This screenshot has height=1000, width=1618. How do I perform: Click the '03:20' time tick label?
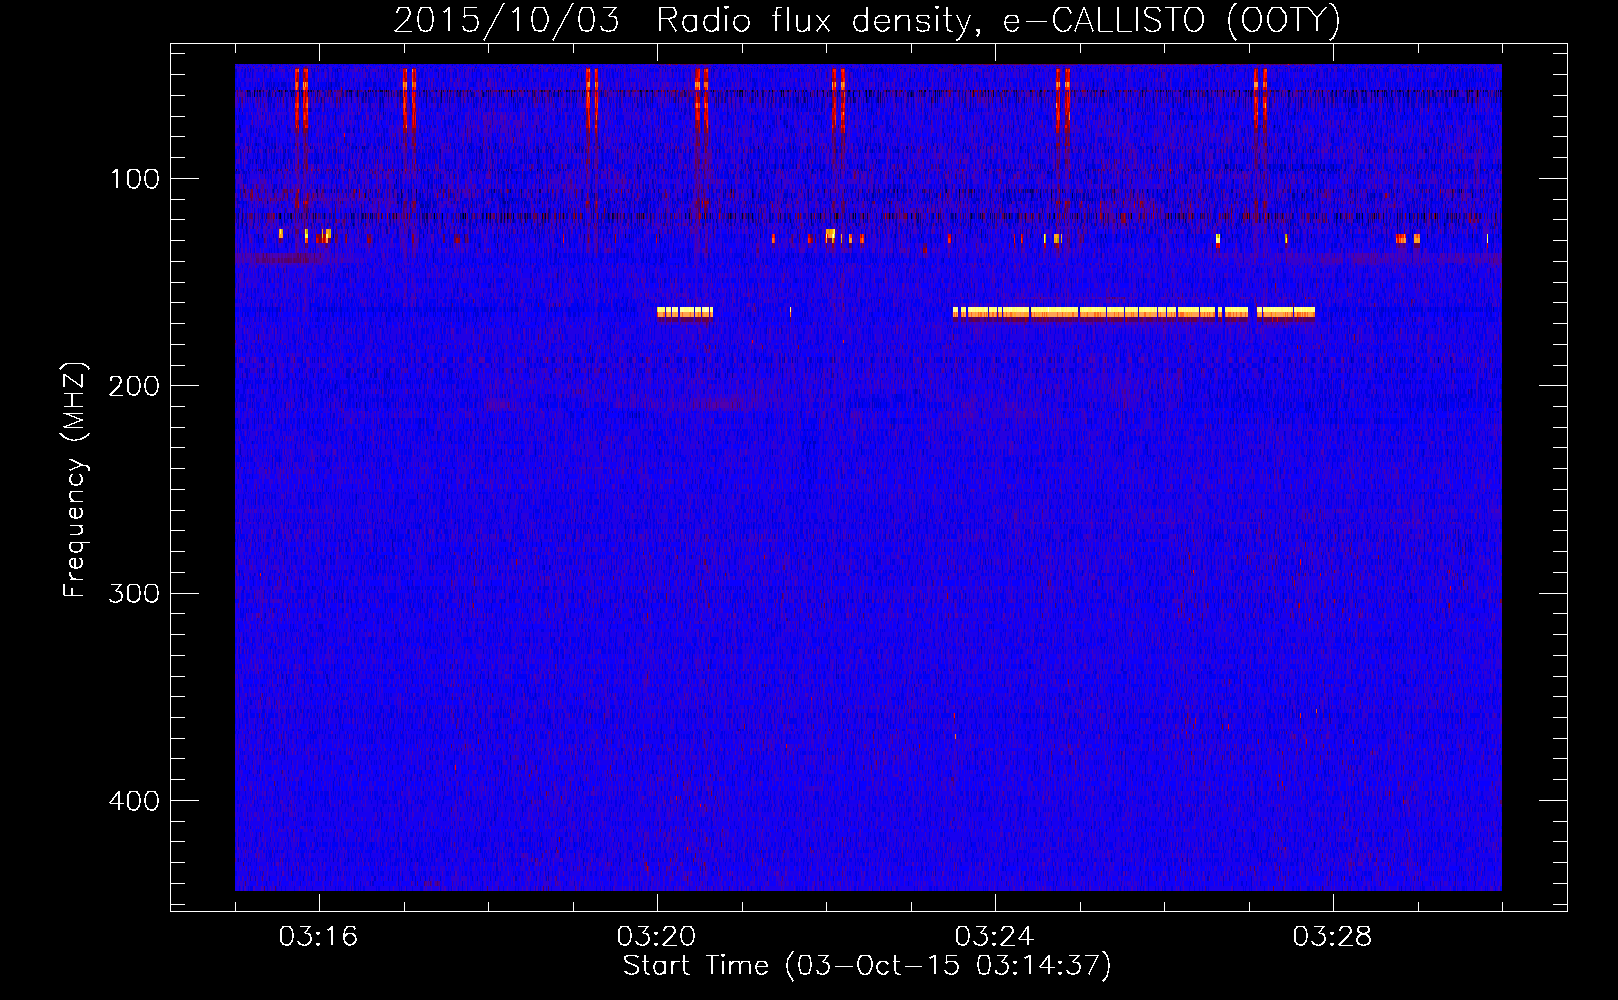(x=656, y=937)
